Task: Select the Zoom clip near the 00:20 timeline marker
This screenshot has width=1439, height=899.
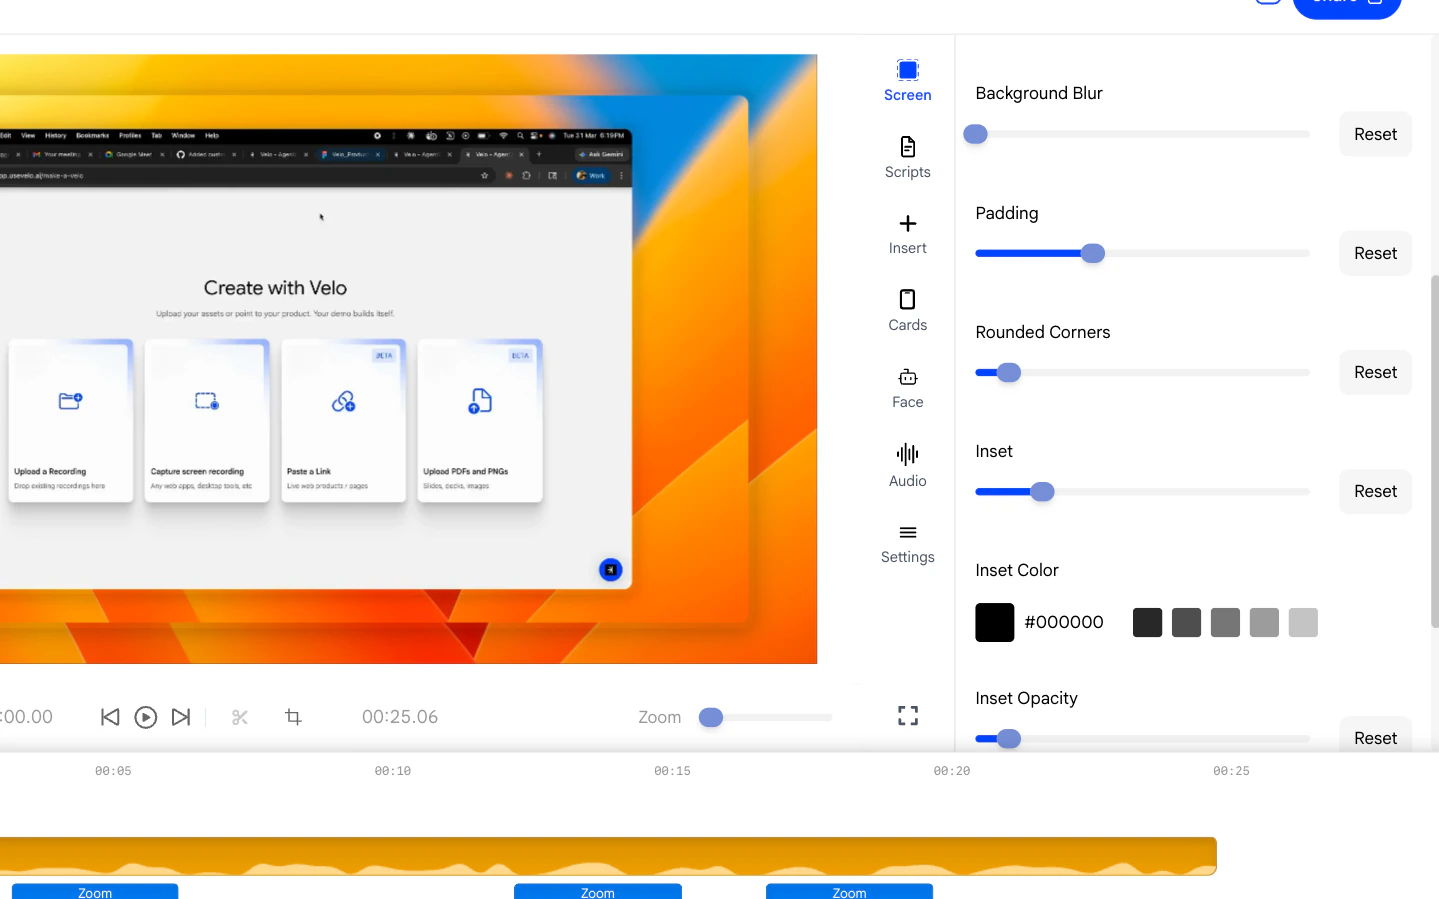Action: click(x=849, y=891)
